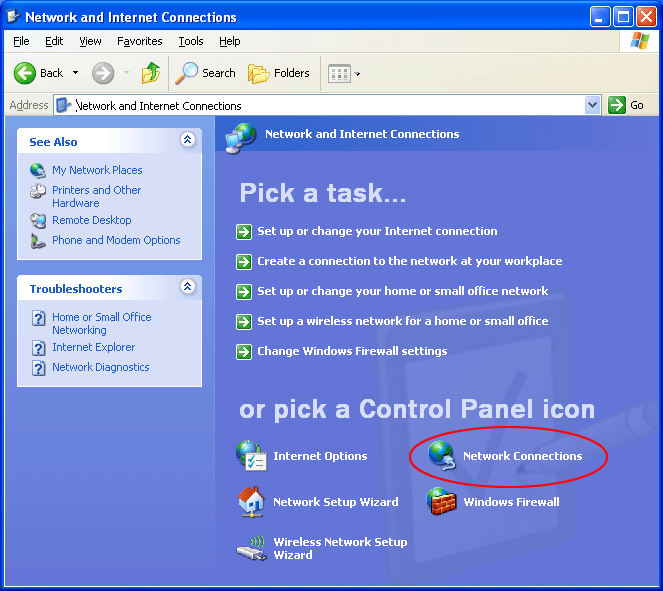Open Phone and Modem Options link
The height and width of the screenshot is (591, 663).
116,240
